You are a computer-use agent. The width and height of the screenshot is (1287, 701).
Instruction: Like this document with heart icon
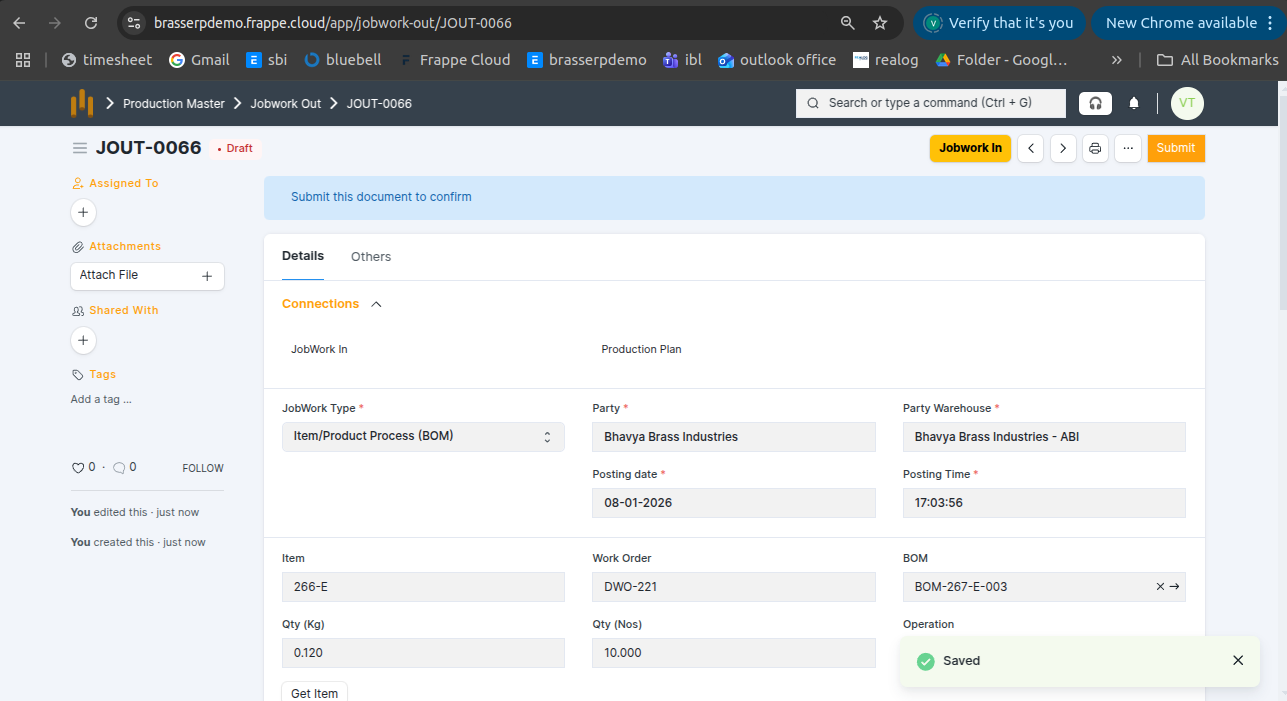[x=78, y=467]
